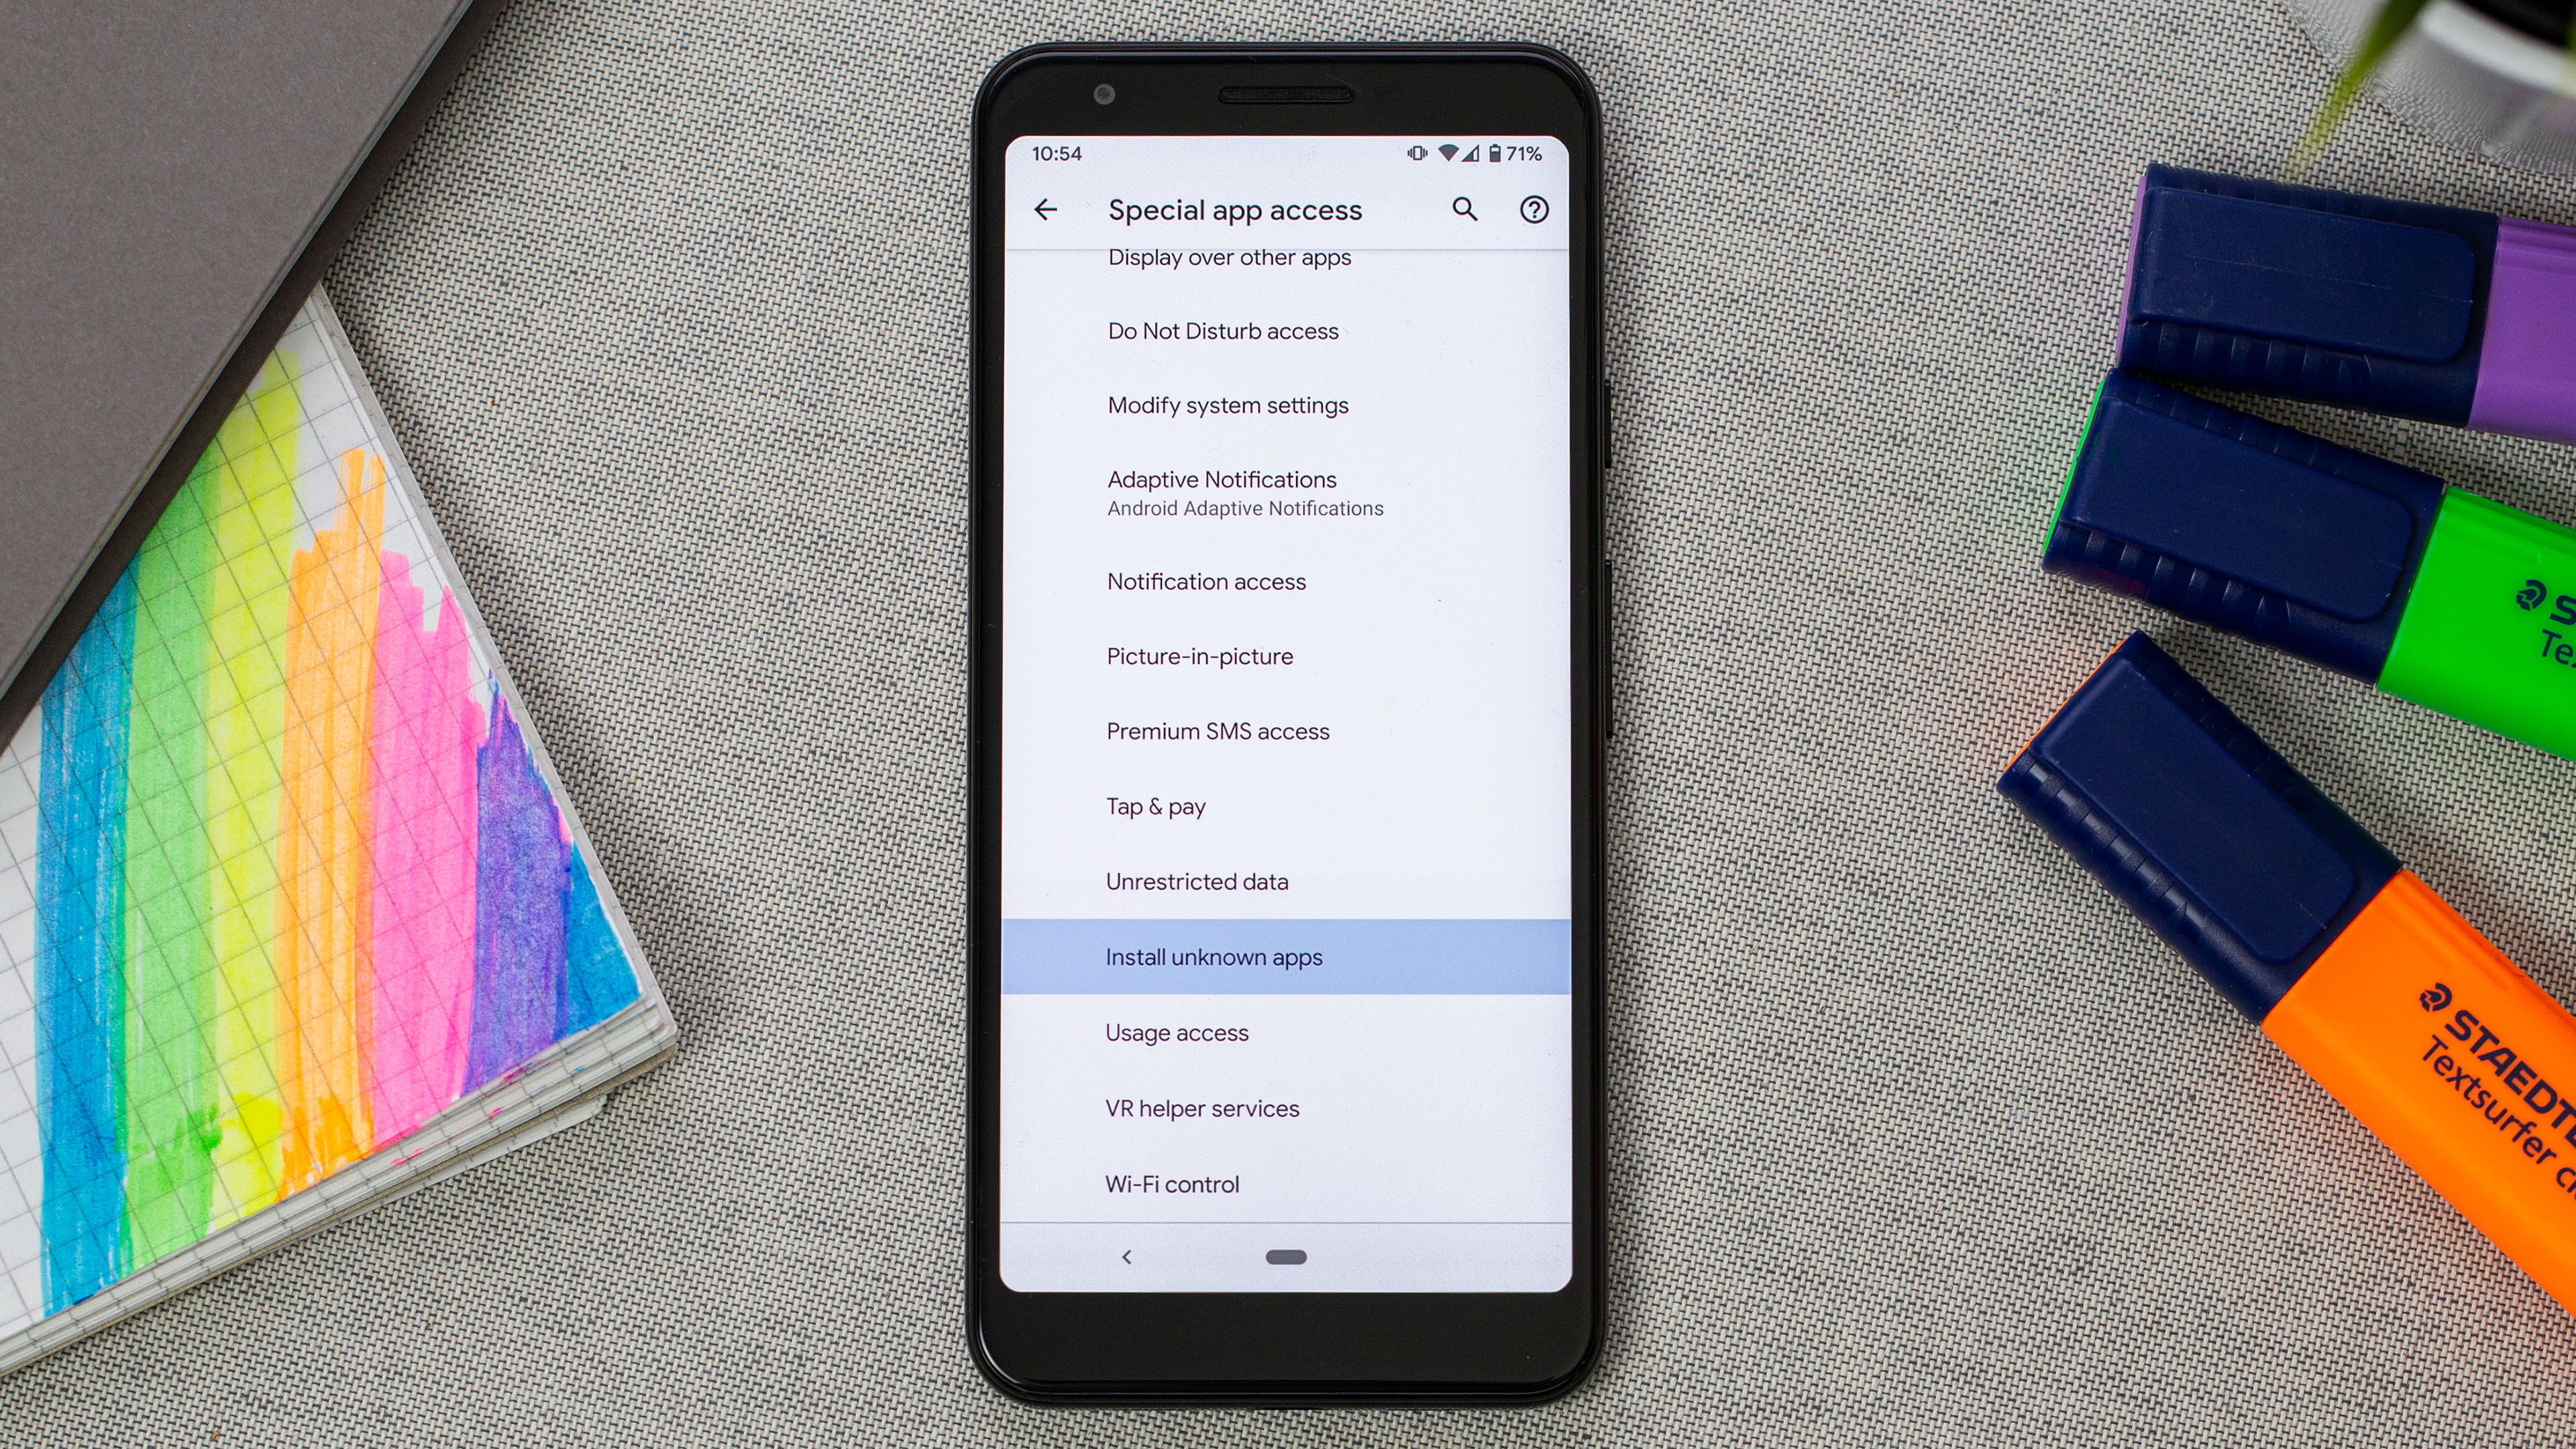The image size is (2576, 1449).
Task: Select the Tap & pay option
Action: click(x=1157, y=805)
